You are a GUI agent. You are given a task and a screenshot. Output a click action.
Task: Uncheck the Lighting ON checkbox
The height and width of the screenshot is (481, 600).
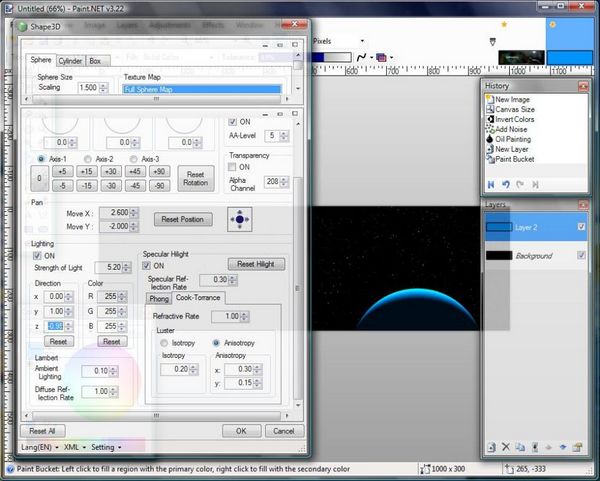pyautogui.click(x=38, y=255)
